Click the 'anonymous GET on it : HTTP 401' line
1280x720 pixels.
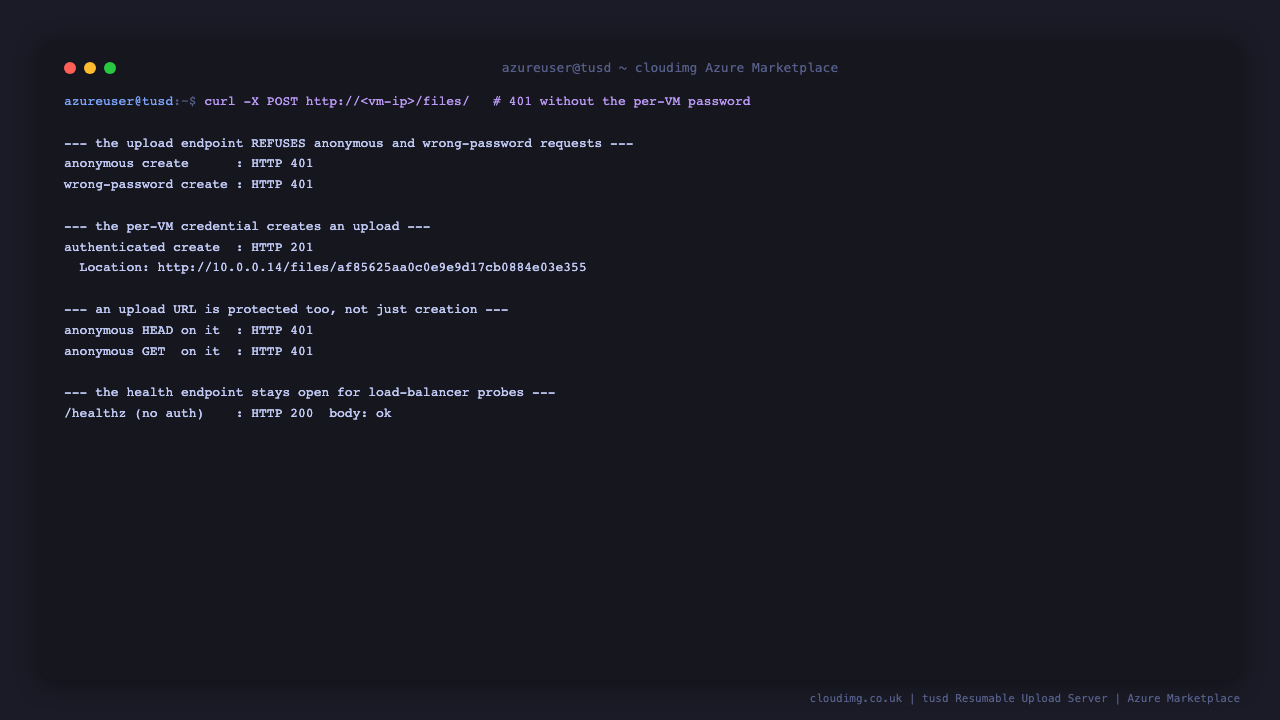click(x=189, y=352)
